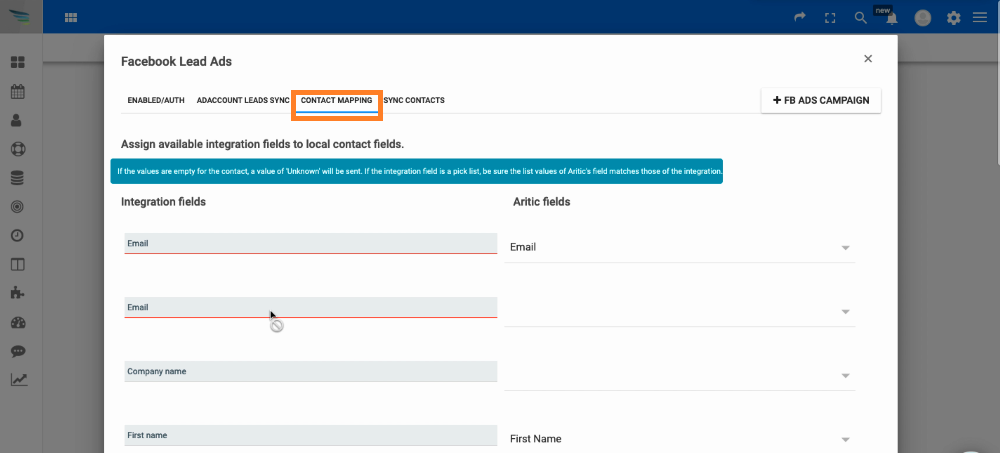Image resolution: width=1000 pixels, height=453 pixels.
Task: Open empty Aritic dropdown beside second Email
Action: pyautogui.click(x=679, y=311)
